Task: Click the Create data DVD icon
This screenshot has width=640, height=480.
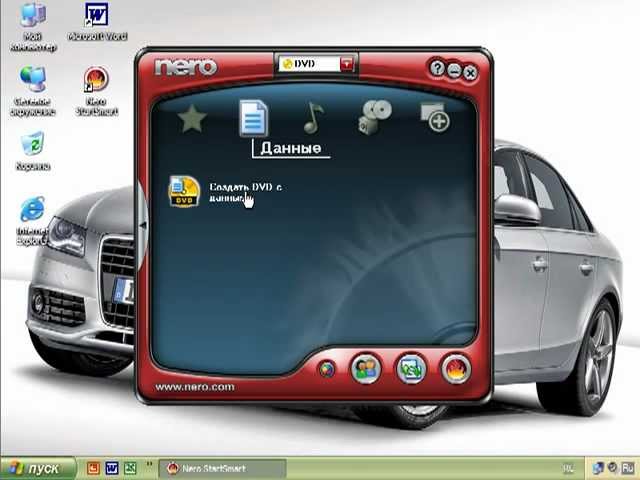Action: tap(184, 191)
